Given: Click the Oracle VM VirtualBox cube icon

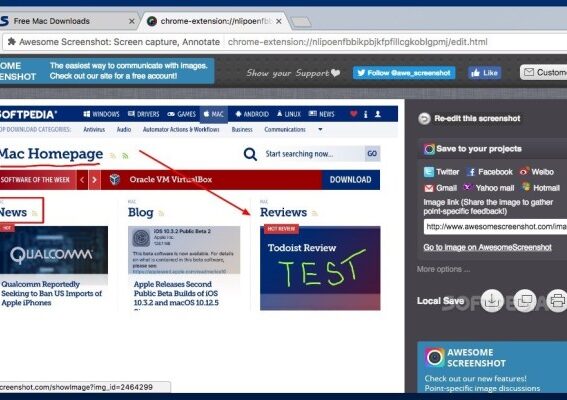Looking at the screenshot, I should click(x=115, y=179).
